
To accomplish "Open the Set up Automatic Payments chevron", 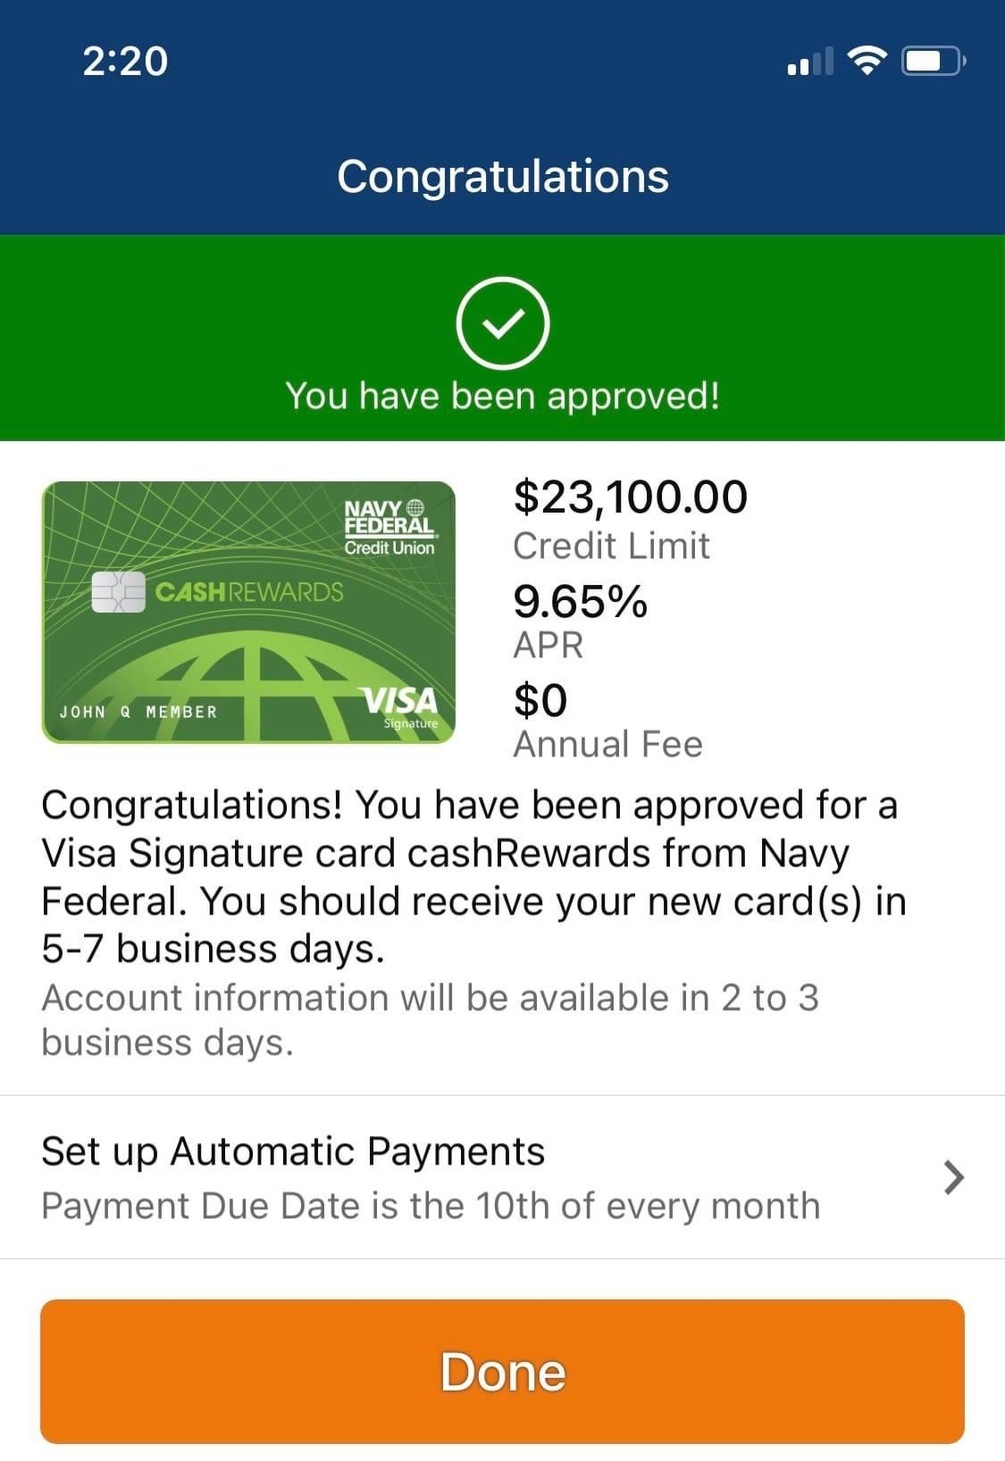I will tap(954, 1177).
